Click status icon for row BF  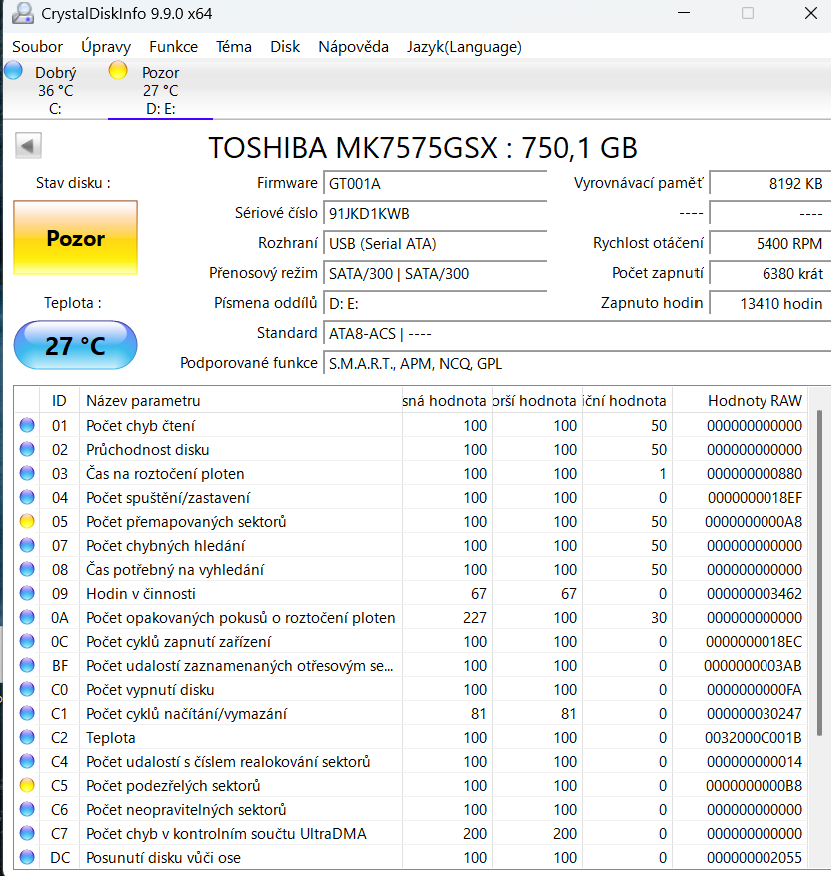(27, 665)
